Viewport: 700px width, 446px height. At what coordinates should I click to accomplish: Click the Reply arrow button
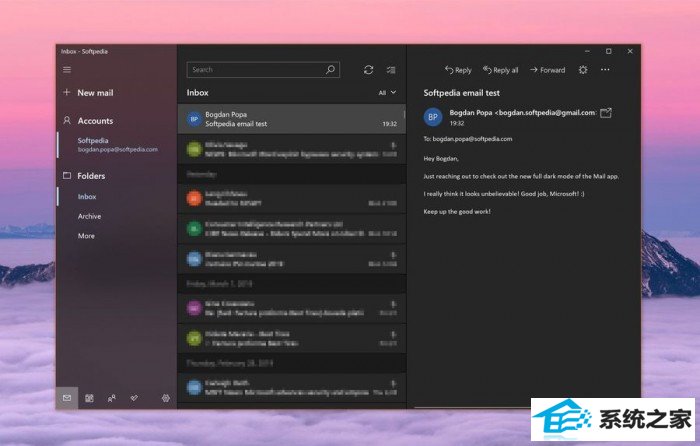tap(458, 70)
